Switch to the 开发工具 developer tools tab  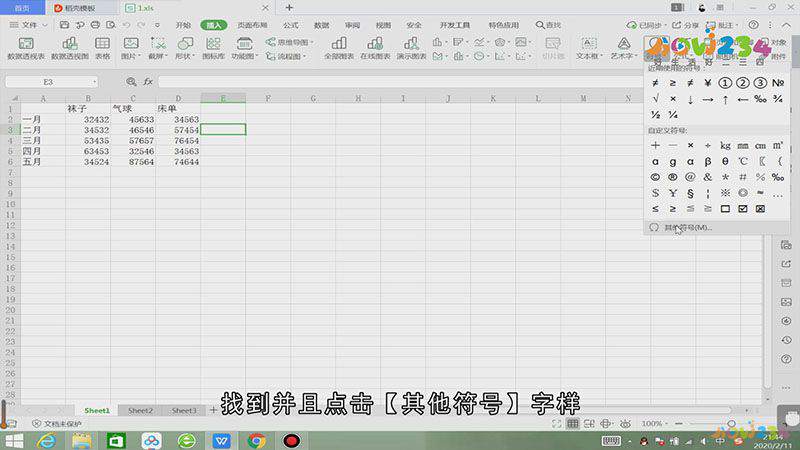(x=455, y=25)
